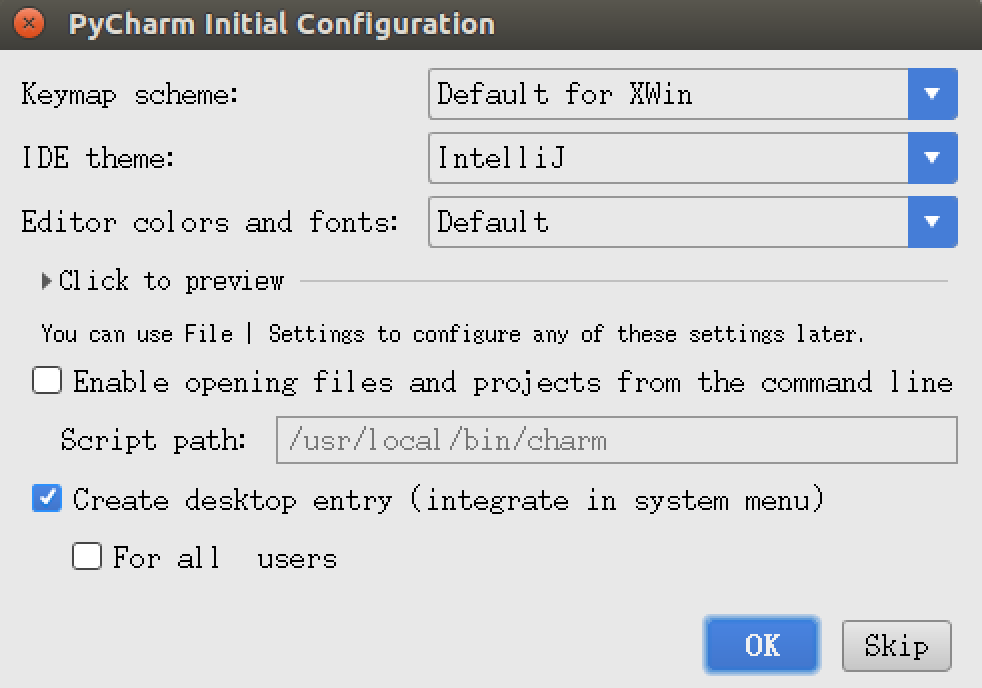Click the blue arrow on Editor colors dropdown
The width and height of the screenshot is (982, 688).
(932, 222)
